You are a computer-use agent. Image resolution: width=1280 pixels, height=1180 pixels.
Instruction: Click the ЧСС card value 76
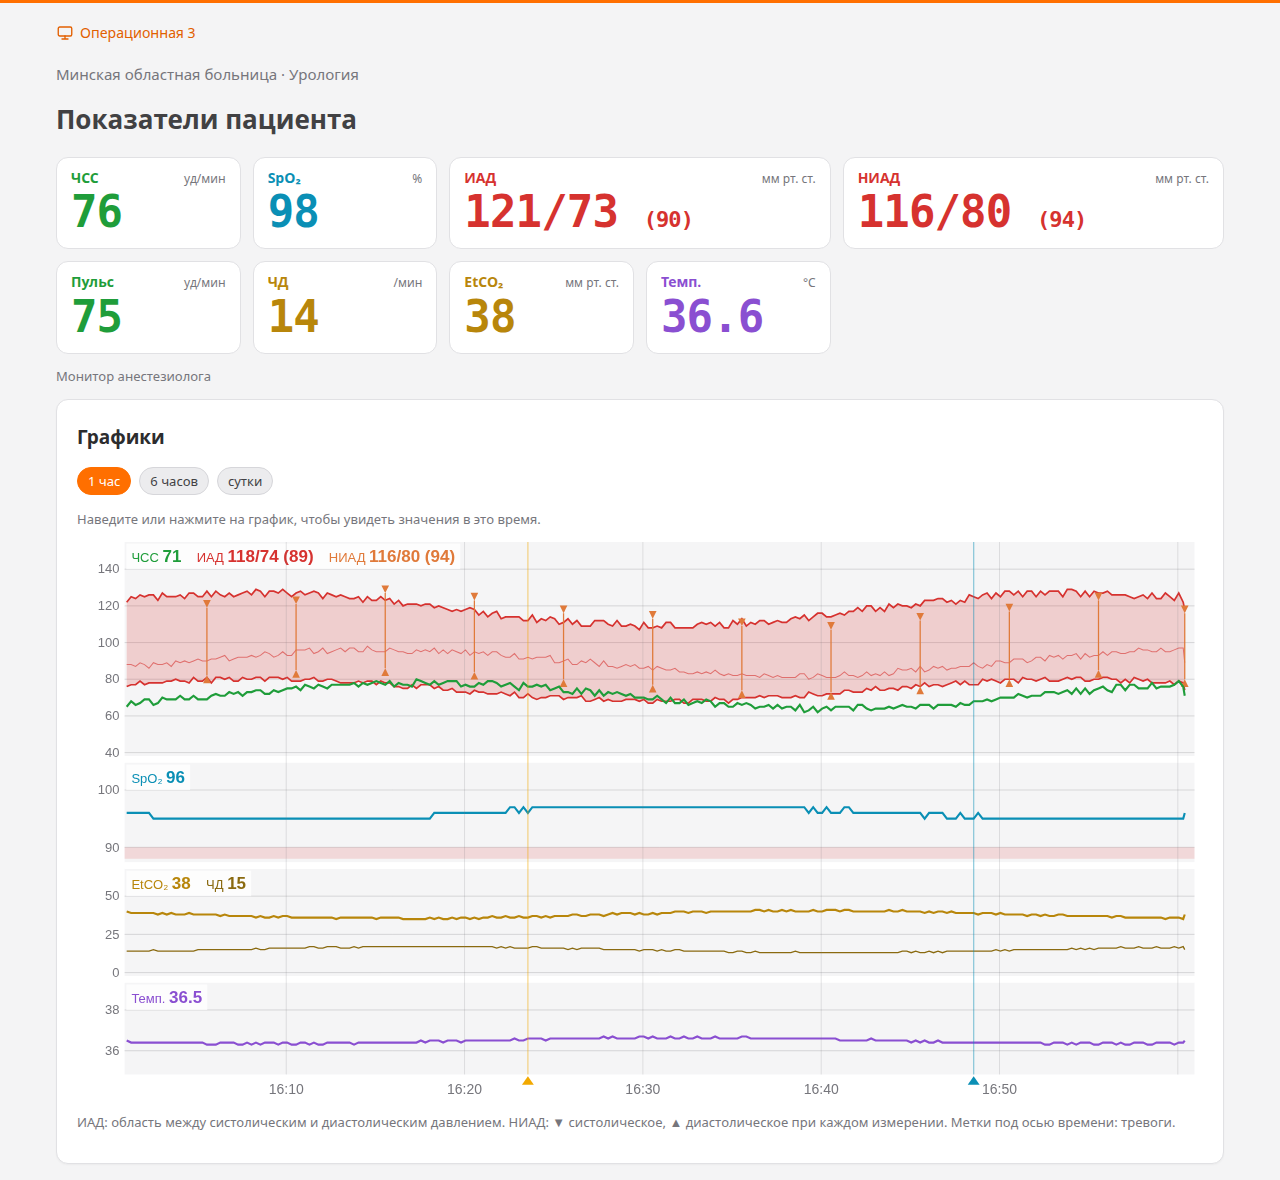97,212
